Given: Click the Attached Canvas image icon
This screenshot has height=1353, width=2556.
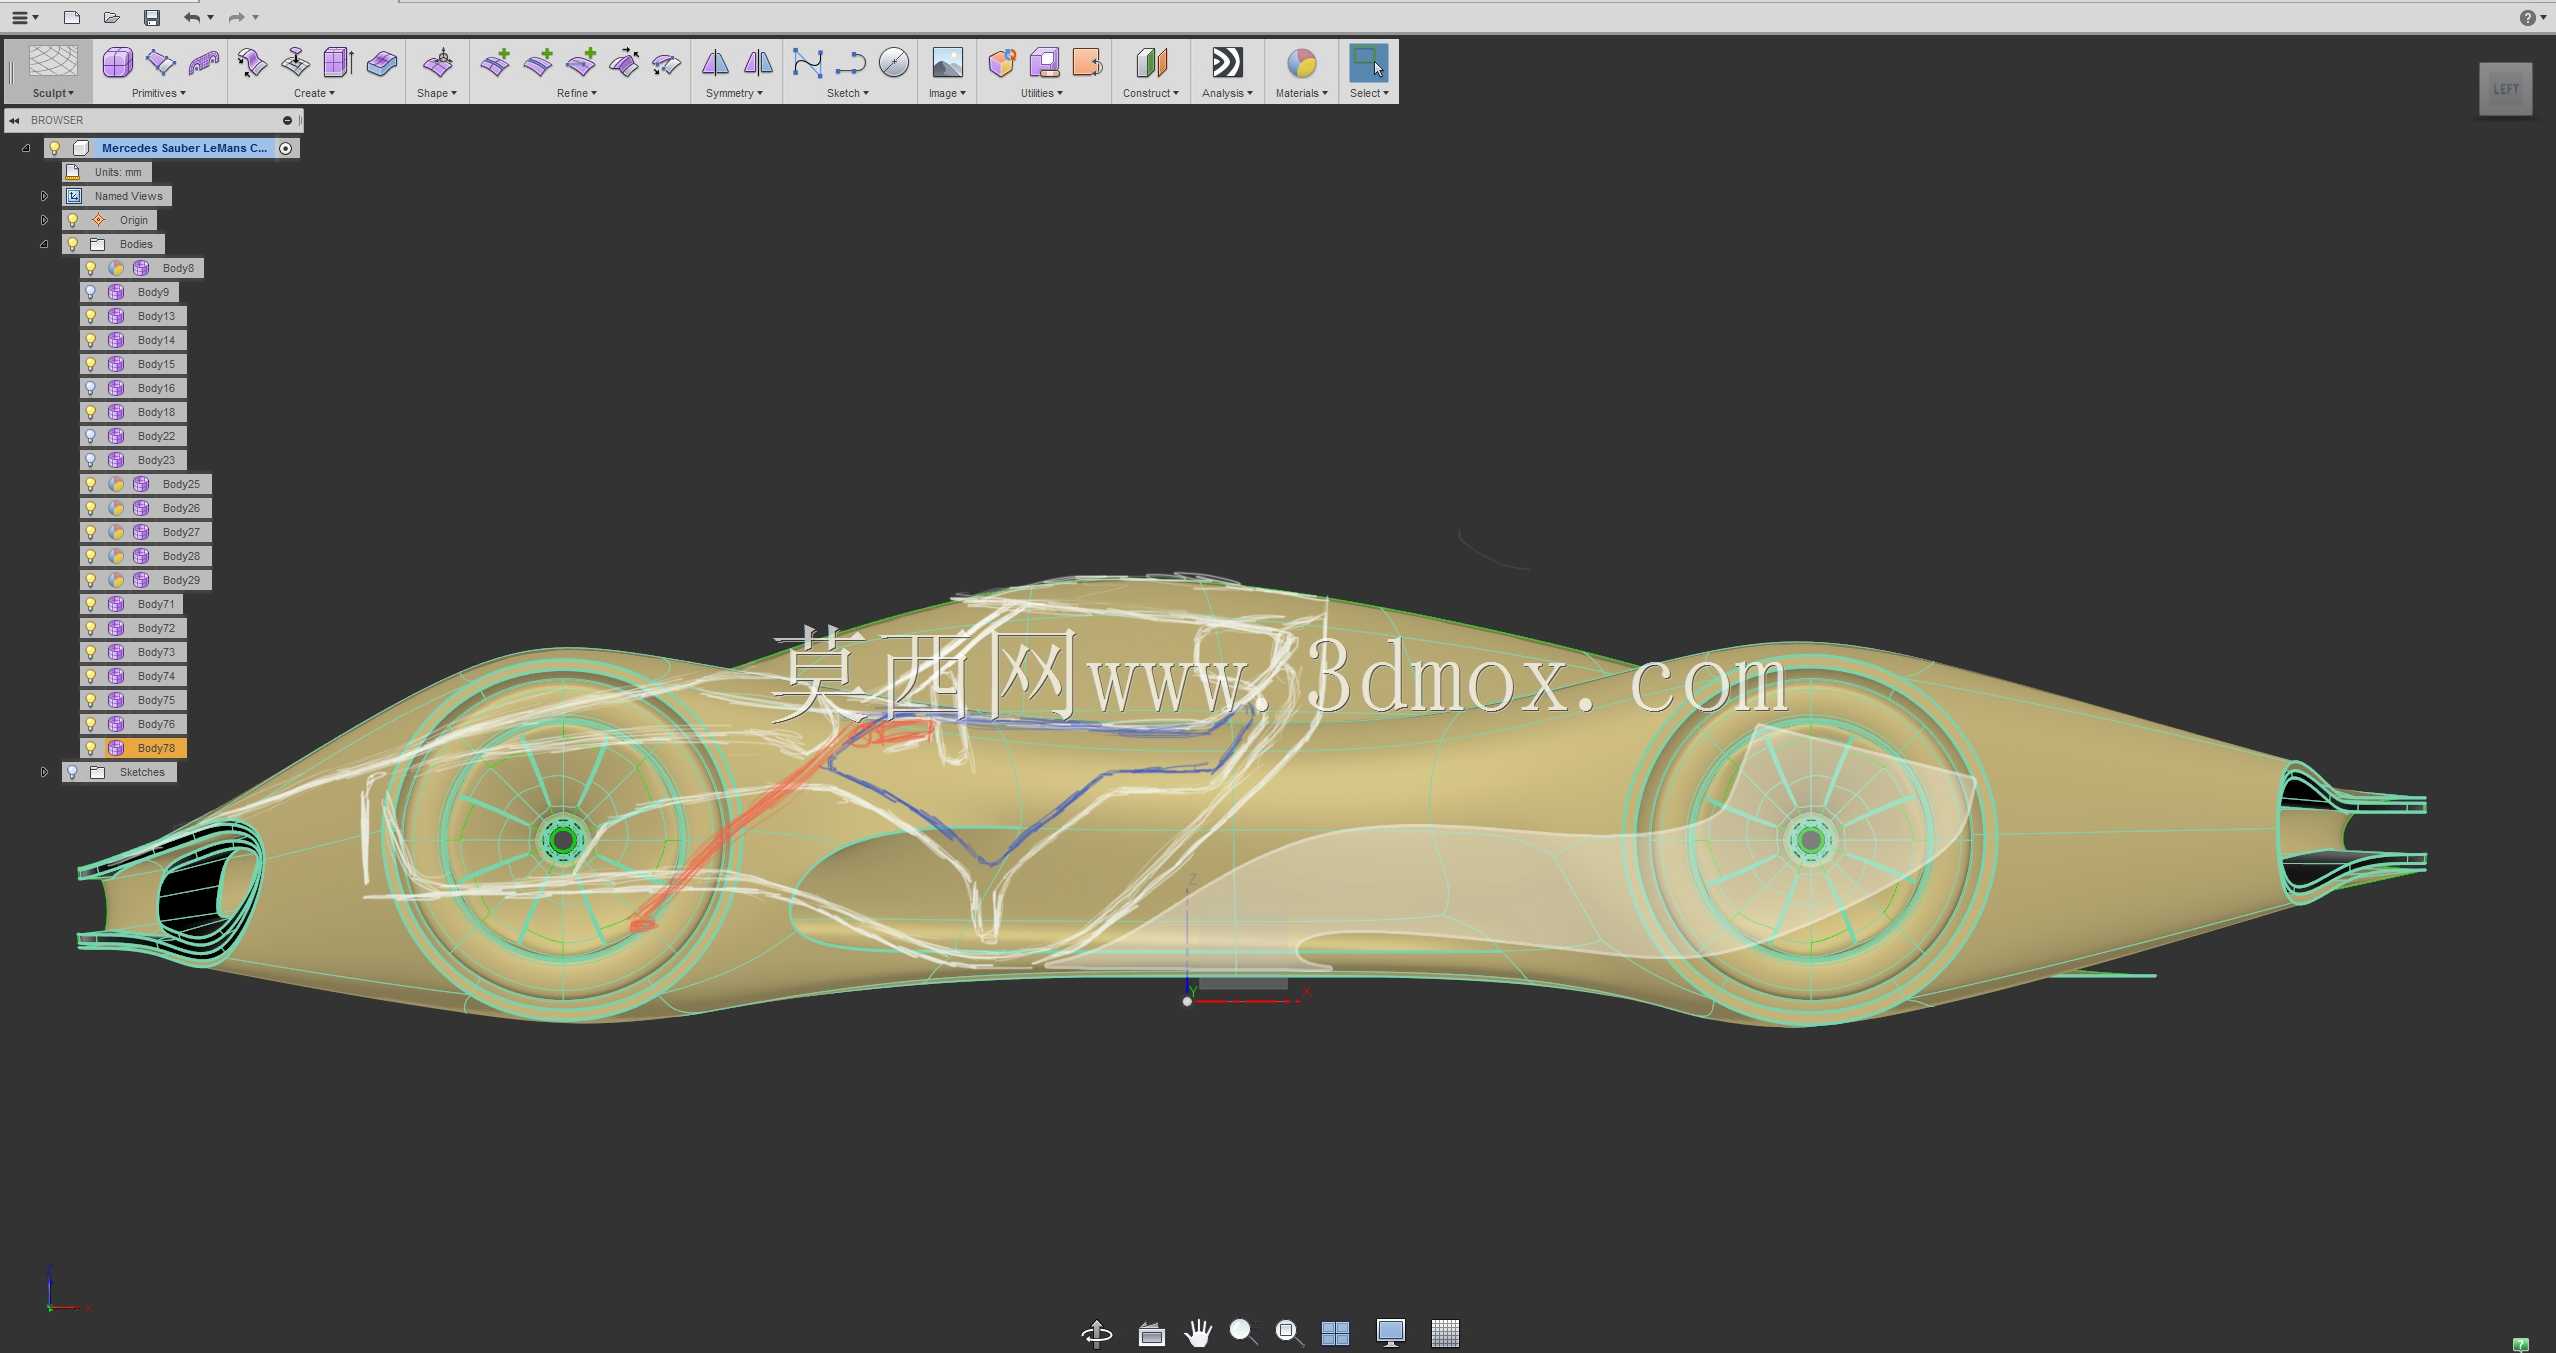Looking at the screenshot, I should coord(947,63).
